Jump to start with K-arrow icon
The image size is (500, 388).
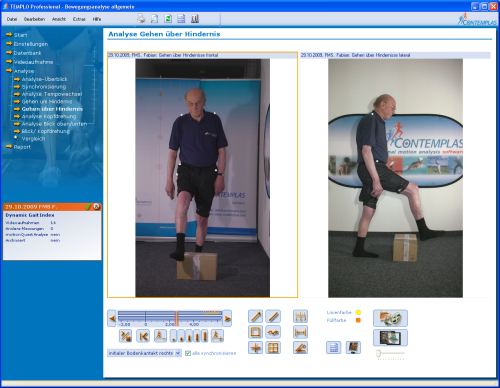[143, 336]
